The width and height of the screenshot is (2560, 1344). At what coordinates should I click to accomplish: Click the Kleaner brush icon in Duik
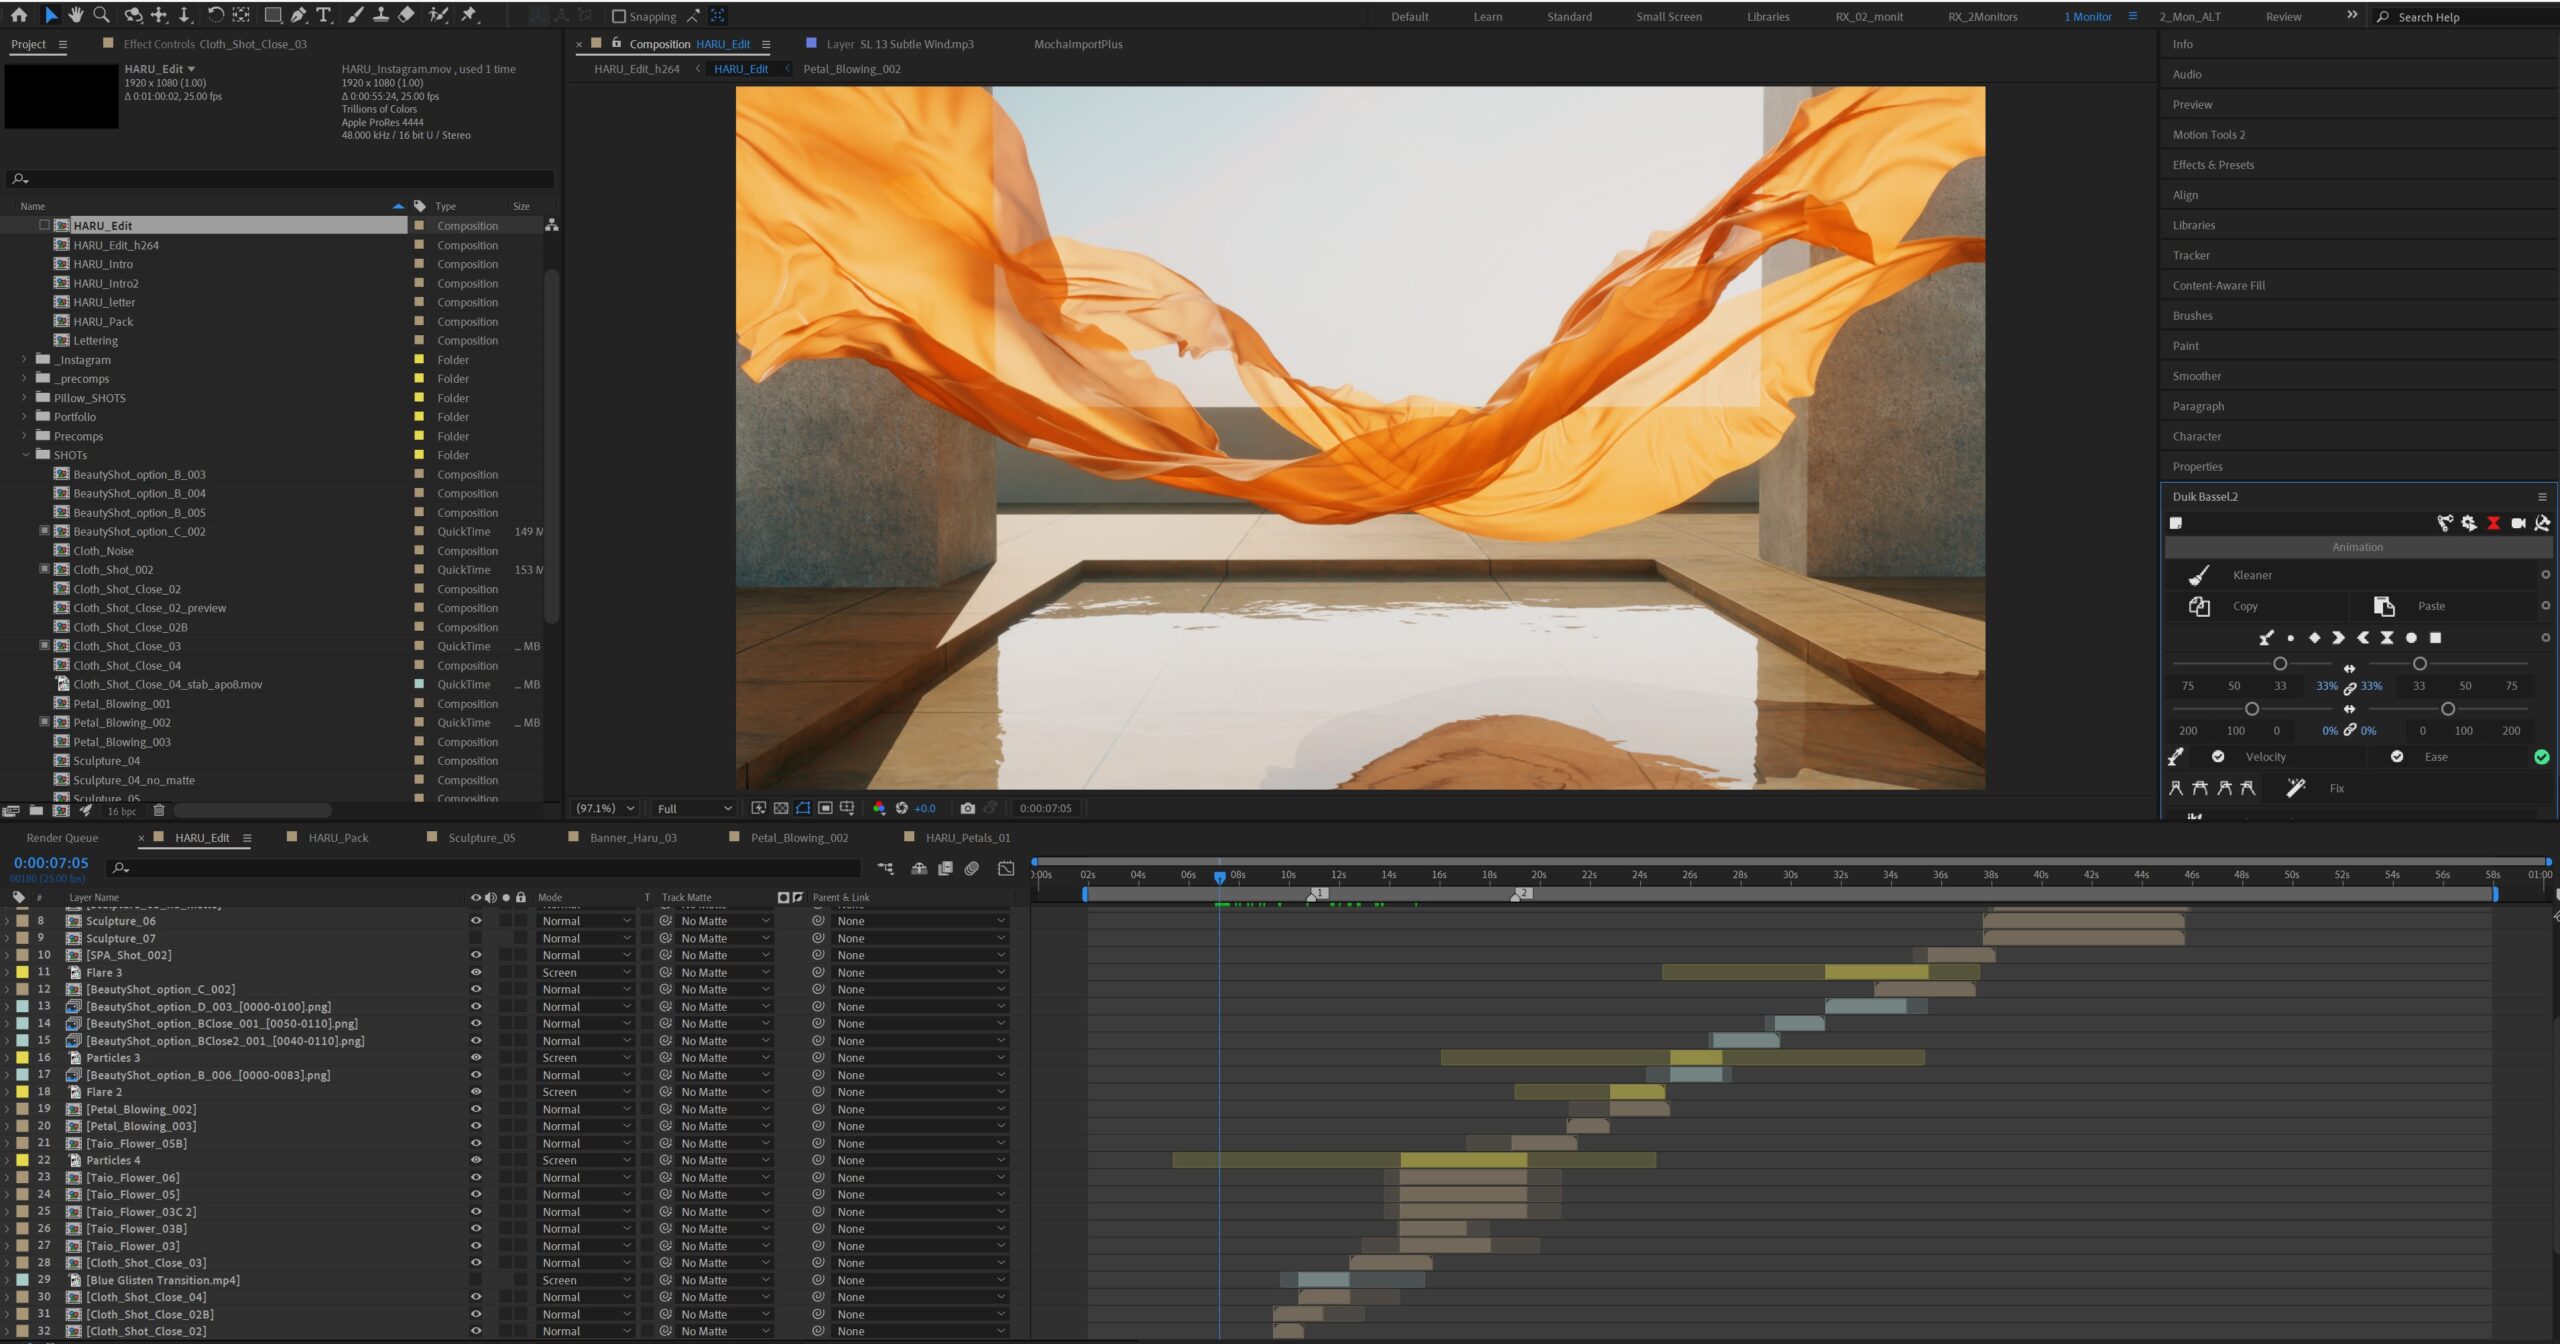[2198, 575]
